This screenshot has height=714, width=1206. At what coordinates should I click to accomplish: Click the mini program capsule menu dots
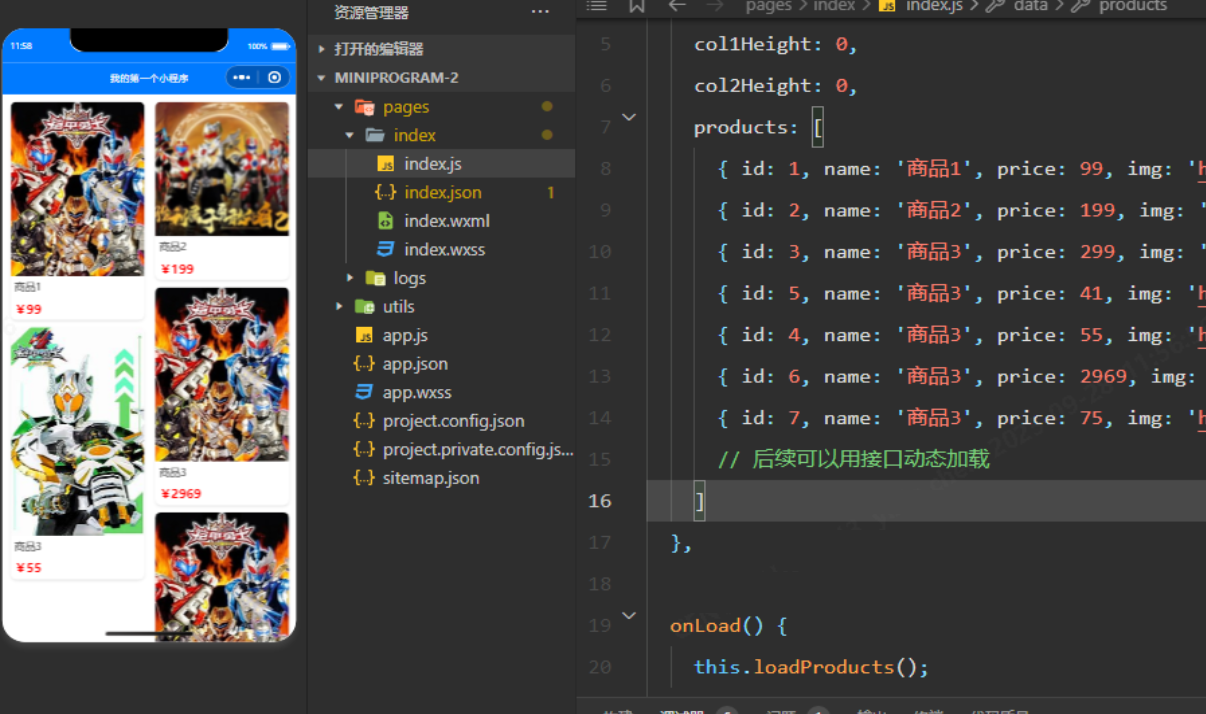[241, 77]
